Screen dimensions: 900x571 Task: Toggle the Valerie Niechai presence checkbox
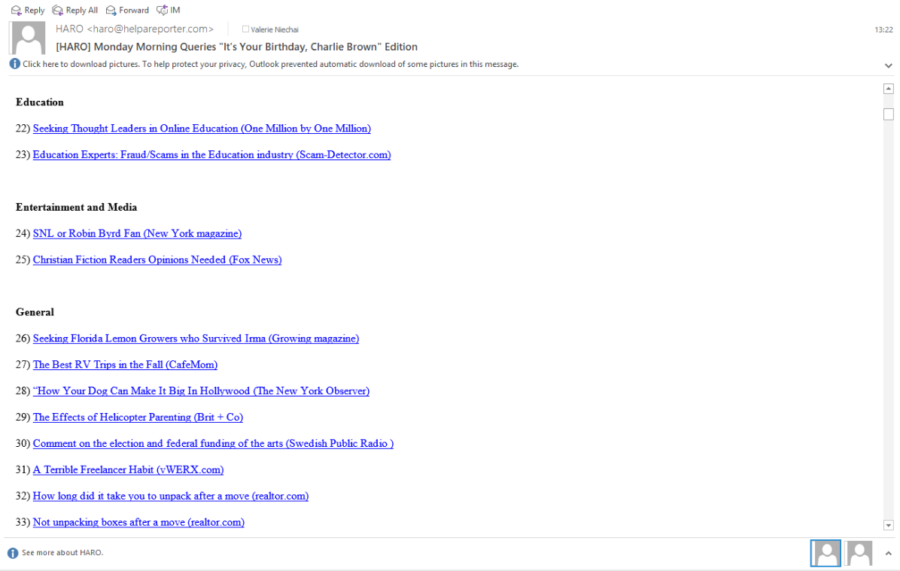point(245,29)
